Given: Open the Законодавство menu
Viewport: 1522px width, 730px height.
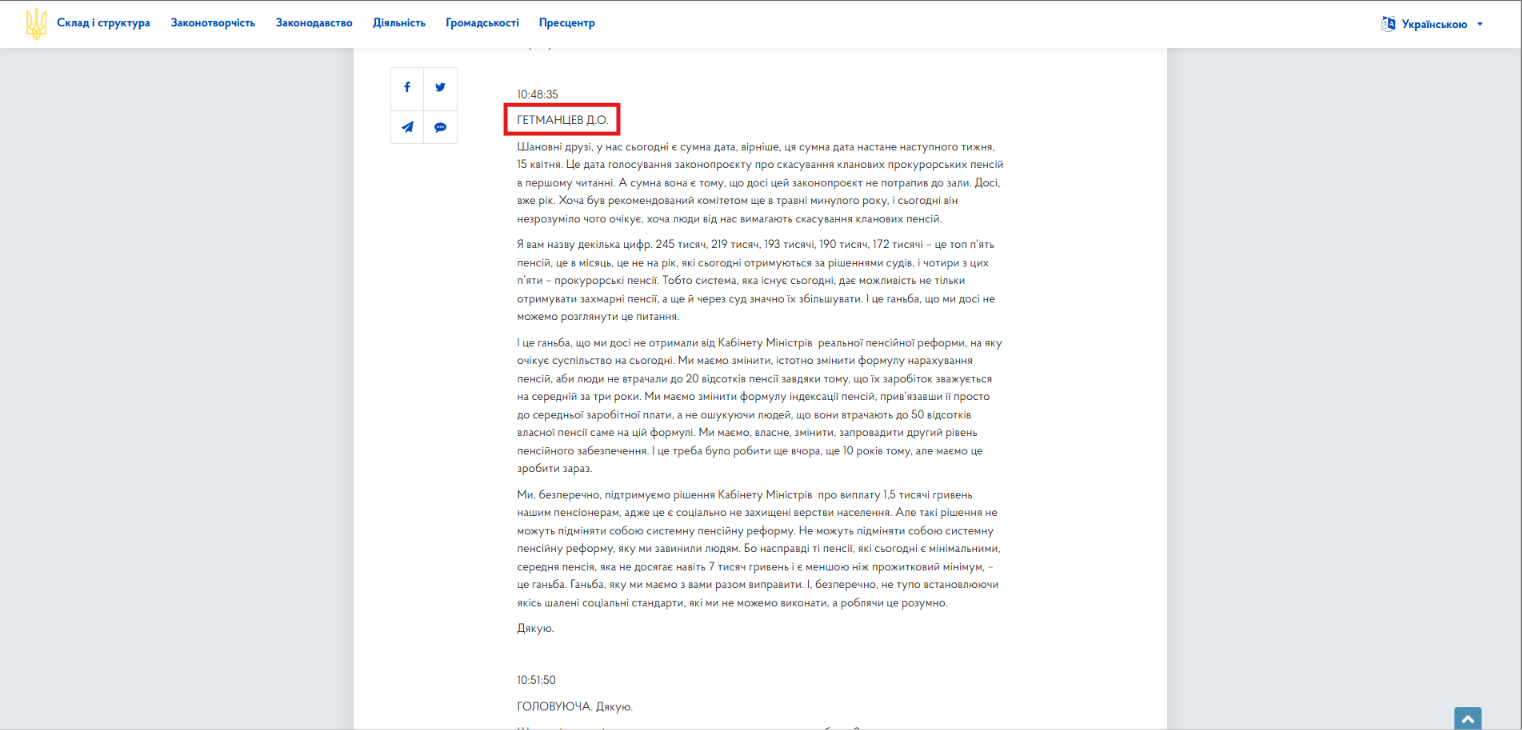Looking at the screenshot, I should point(314,23).
